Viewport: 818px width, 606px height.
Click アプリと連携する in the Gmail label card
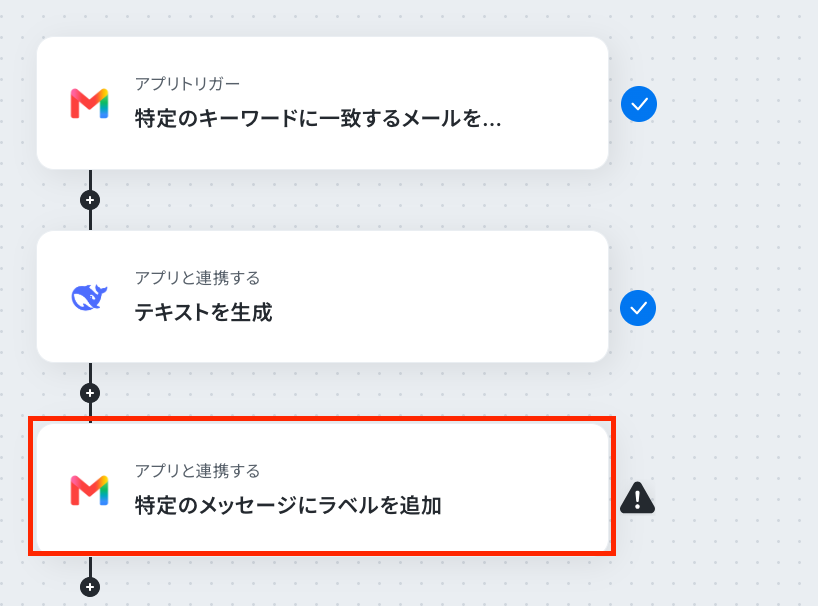tap(197, 471)
